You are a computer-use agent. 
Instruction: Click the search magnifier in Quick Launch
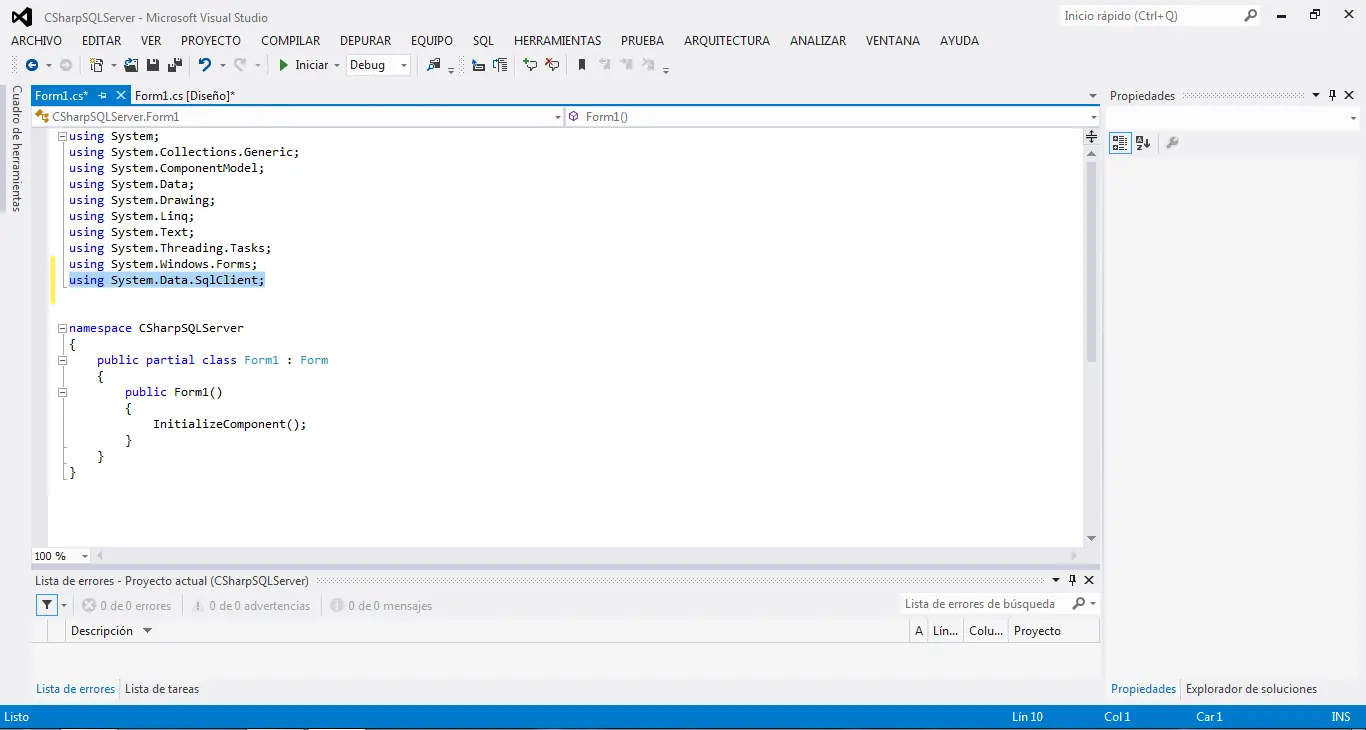tap(1250, 16)
